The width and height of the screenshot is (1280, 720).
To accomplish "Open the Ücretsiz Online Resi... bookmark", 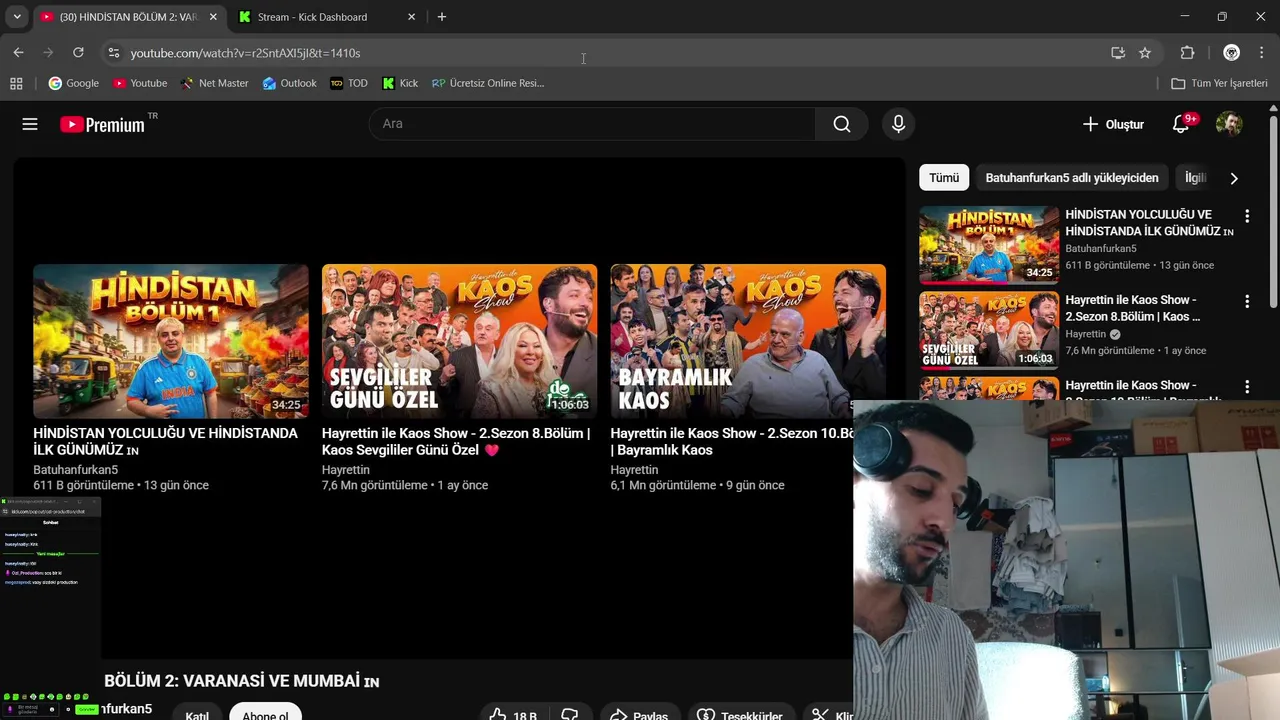I will click(488, 83).
